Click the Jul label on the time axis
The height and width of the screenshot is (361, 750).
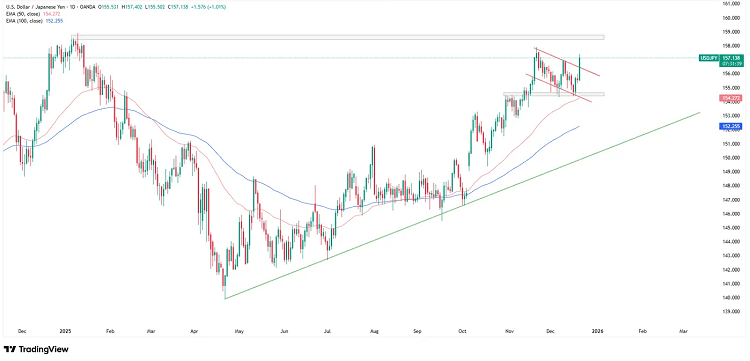pyautogui.click(x=328, y=330)
